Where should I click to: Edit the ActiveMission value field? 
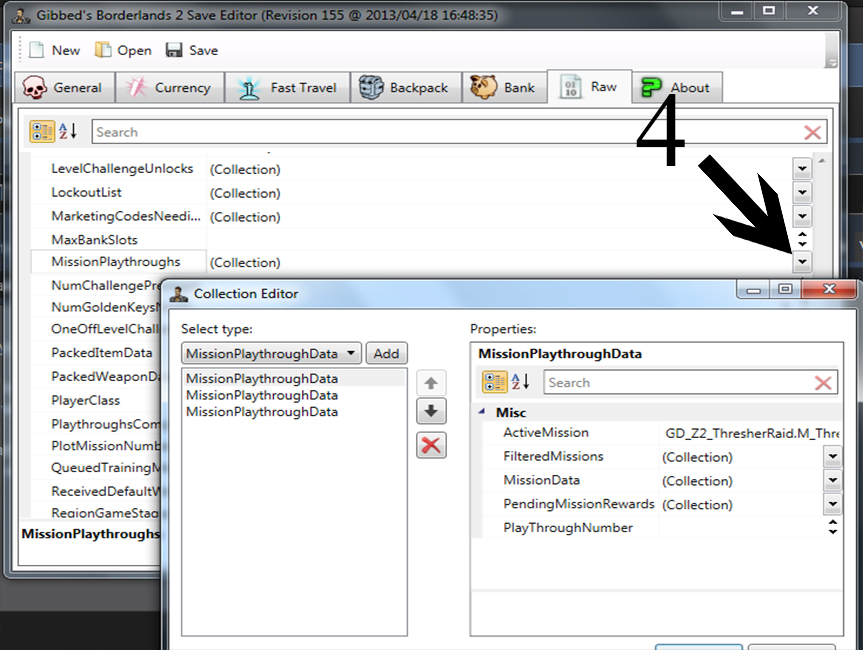(x=751, y=433)
